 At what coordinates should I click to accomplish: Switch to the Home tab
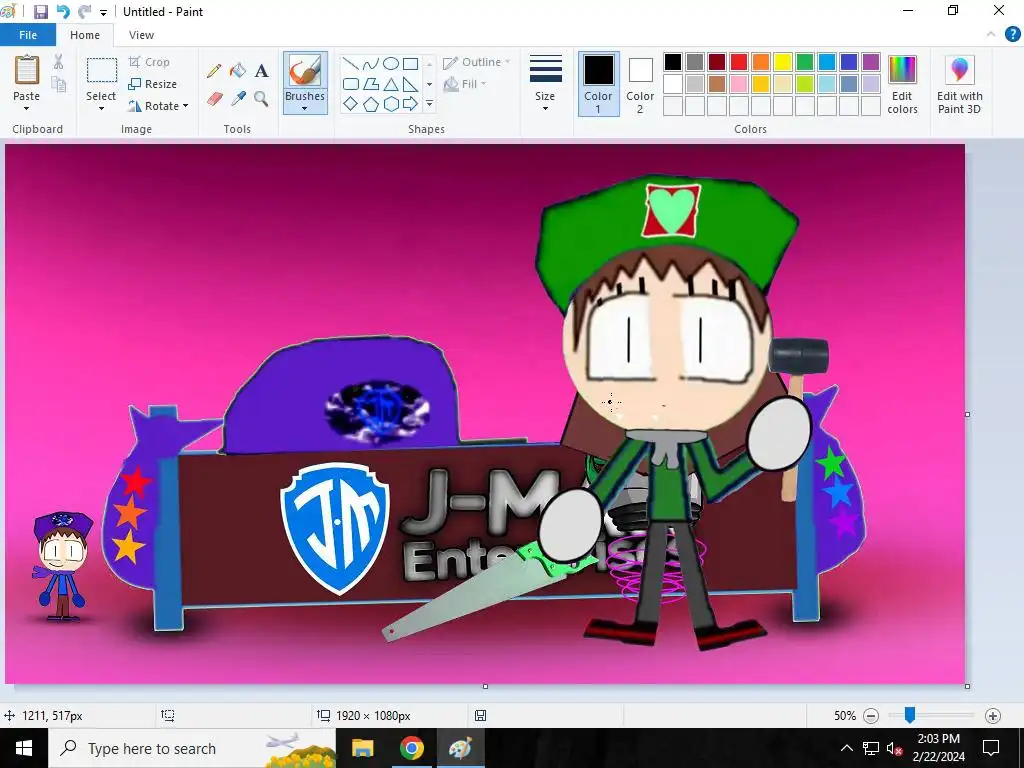pos(85,35)
